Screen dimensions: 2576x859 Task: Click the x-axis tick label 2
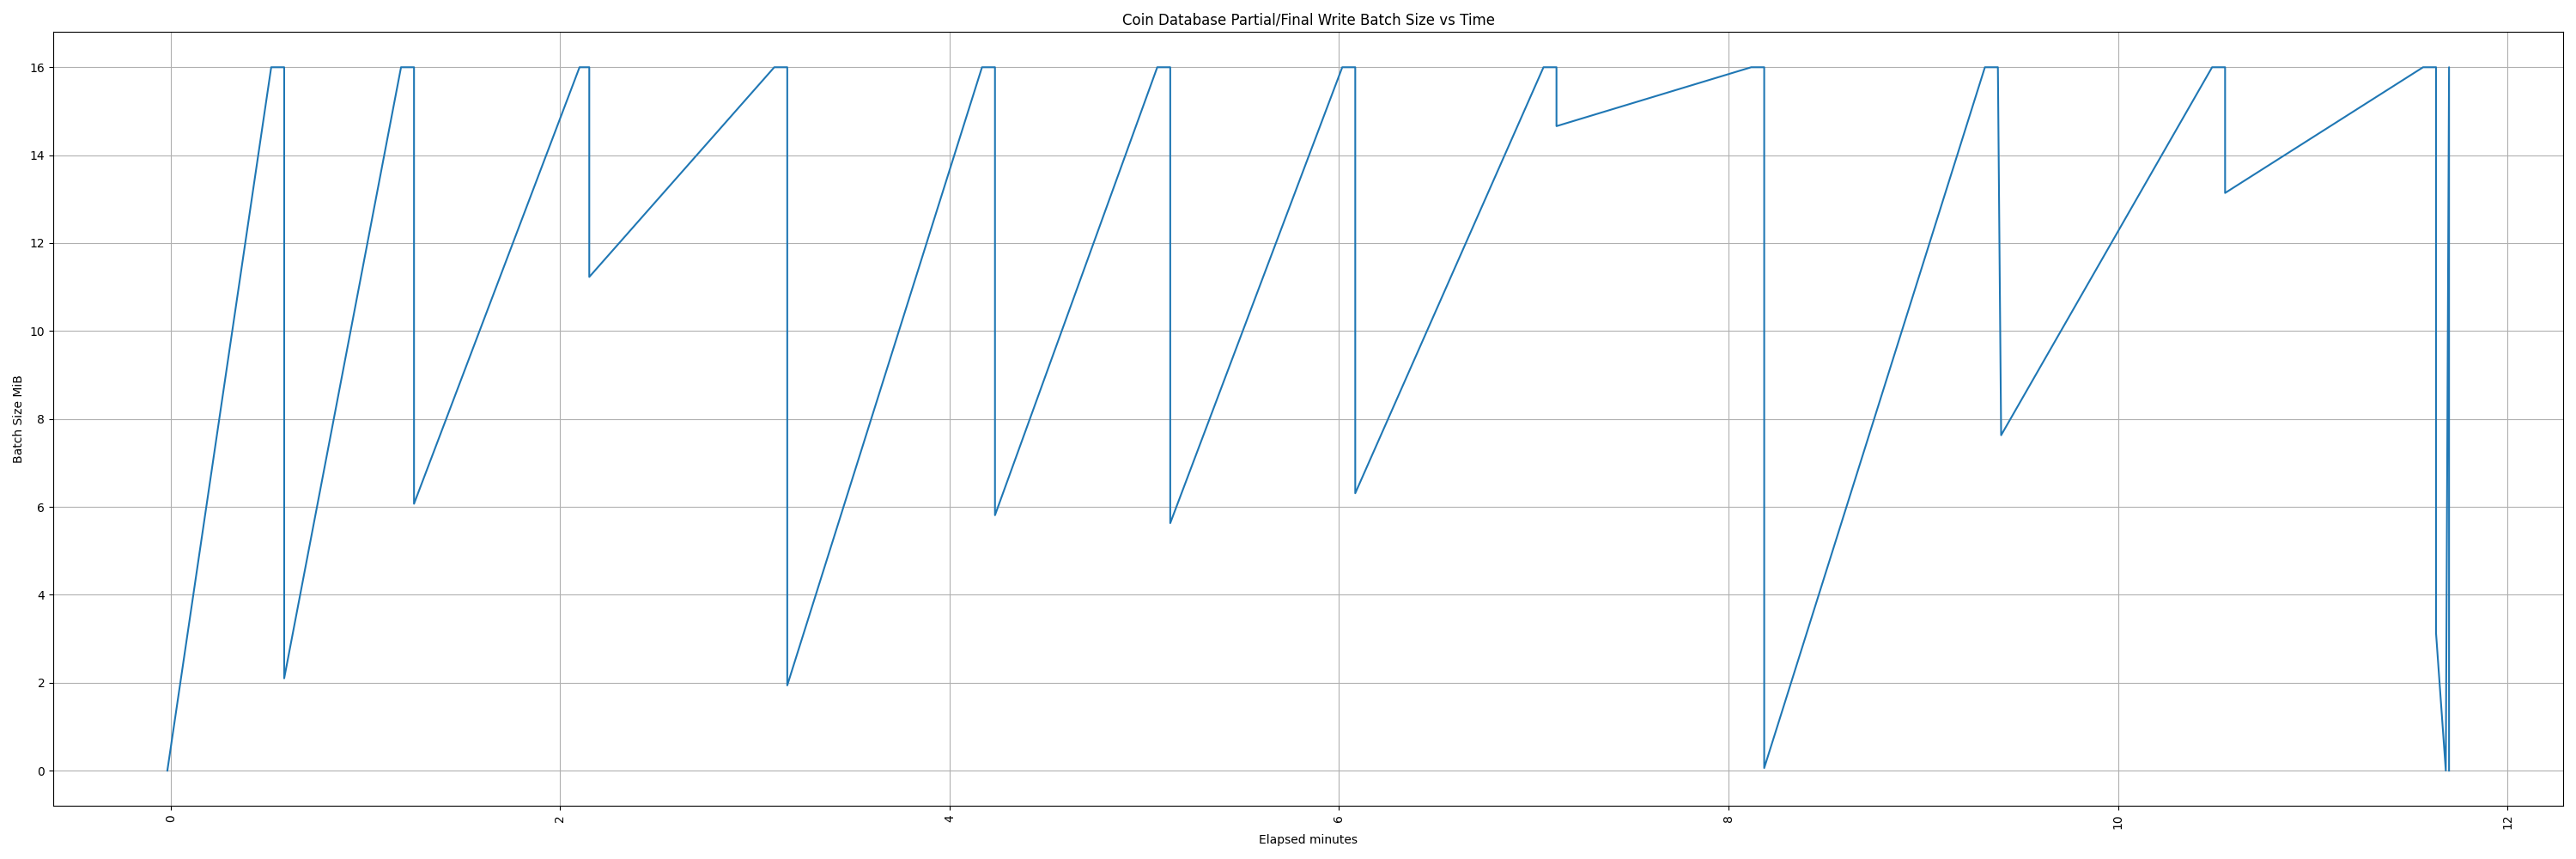pos(560,820)
